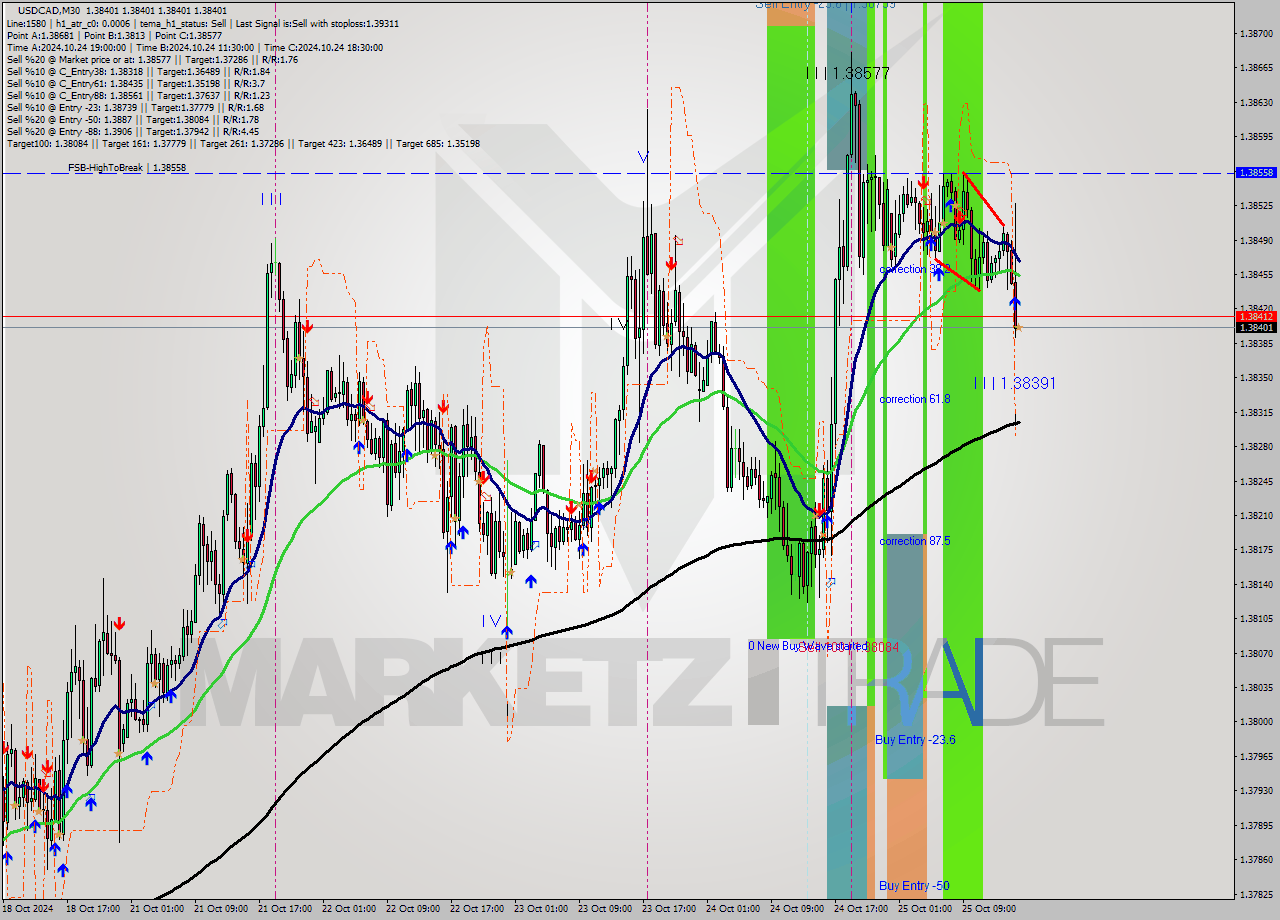Viewport: 1280px width, 920px height.
Task: Click the 'Buy Entry -23.6' label
Action: [915, 740]
